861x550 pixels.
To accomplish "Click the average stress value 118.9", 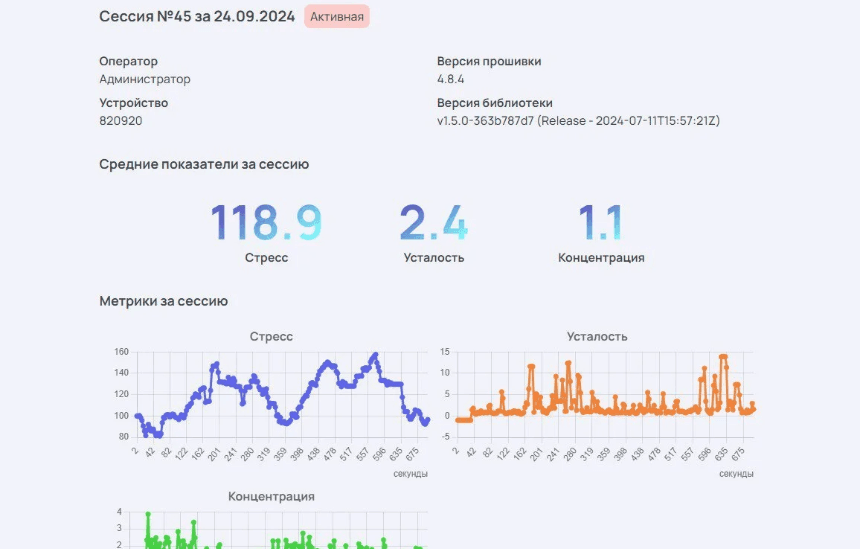I will pyautogui.click(x=266, y=222).
